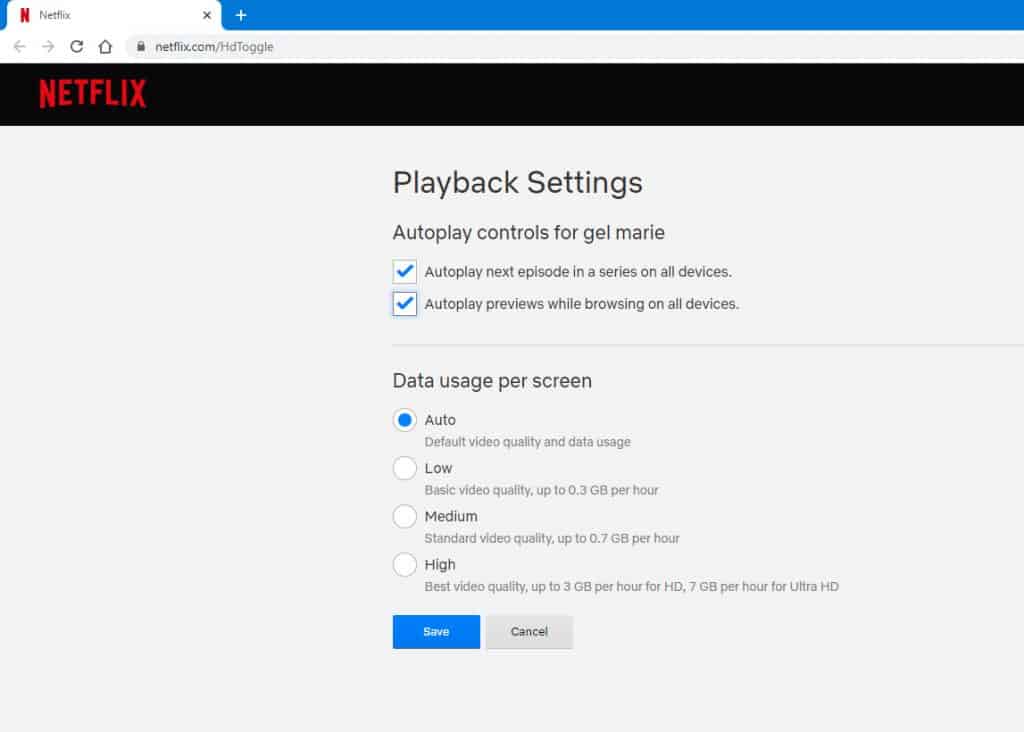Click the Playback Settings heading
The image size is (1024, 732).
tap(517, 183)
